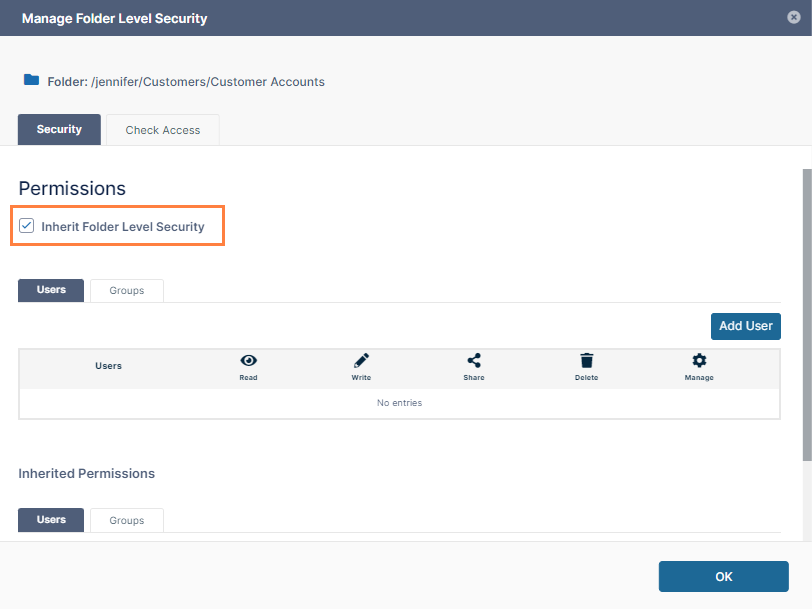Screen dimensions: 812x609
Task: Confirm with the OK button
Action: 723,576
